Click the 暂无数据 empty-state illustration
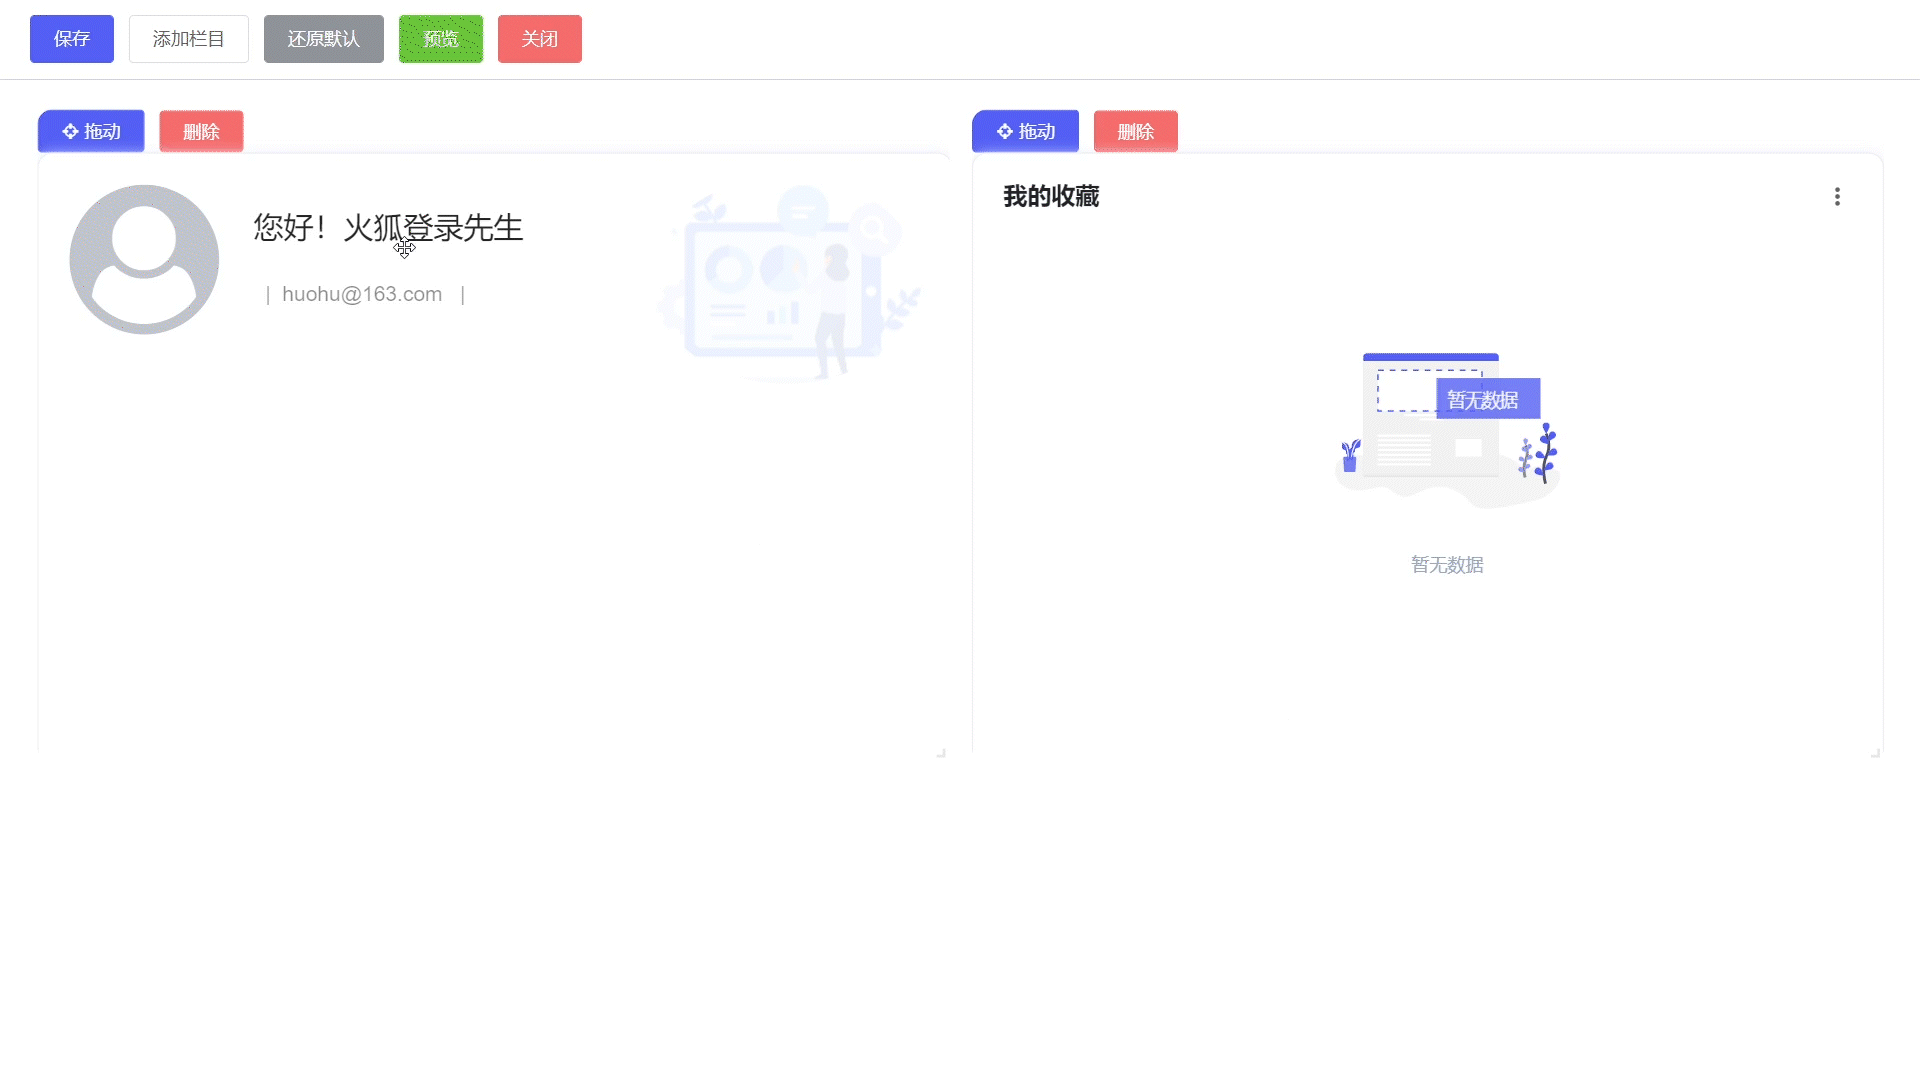The height and width of the screenshot is (1080, 1920). (x=1447, y=428)
